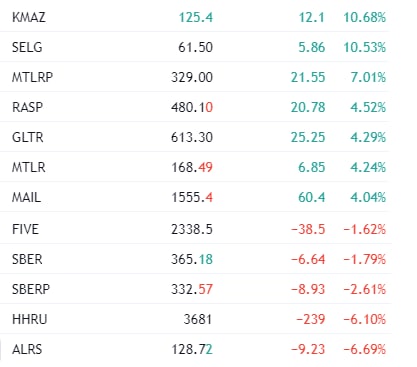Click MTLRP price 329.00
417x367 pixels.
(192, 77)
